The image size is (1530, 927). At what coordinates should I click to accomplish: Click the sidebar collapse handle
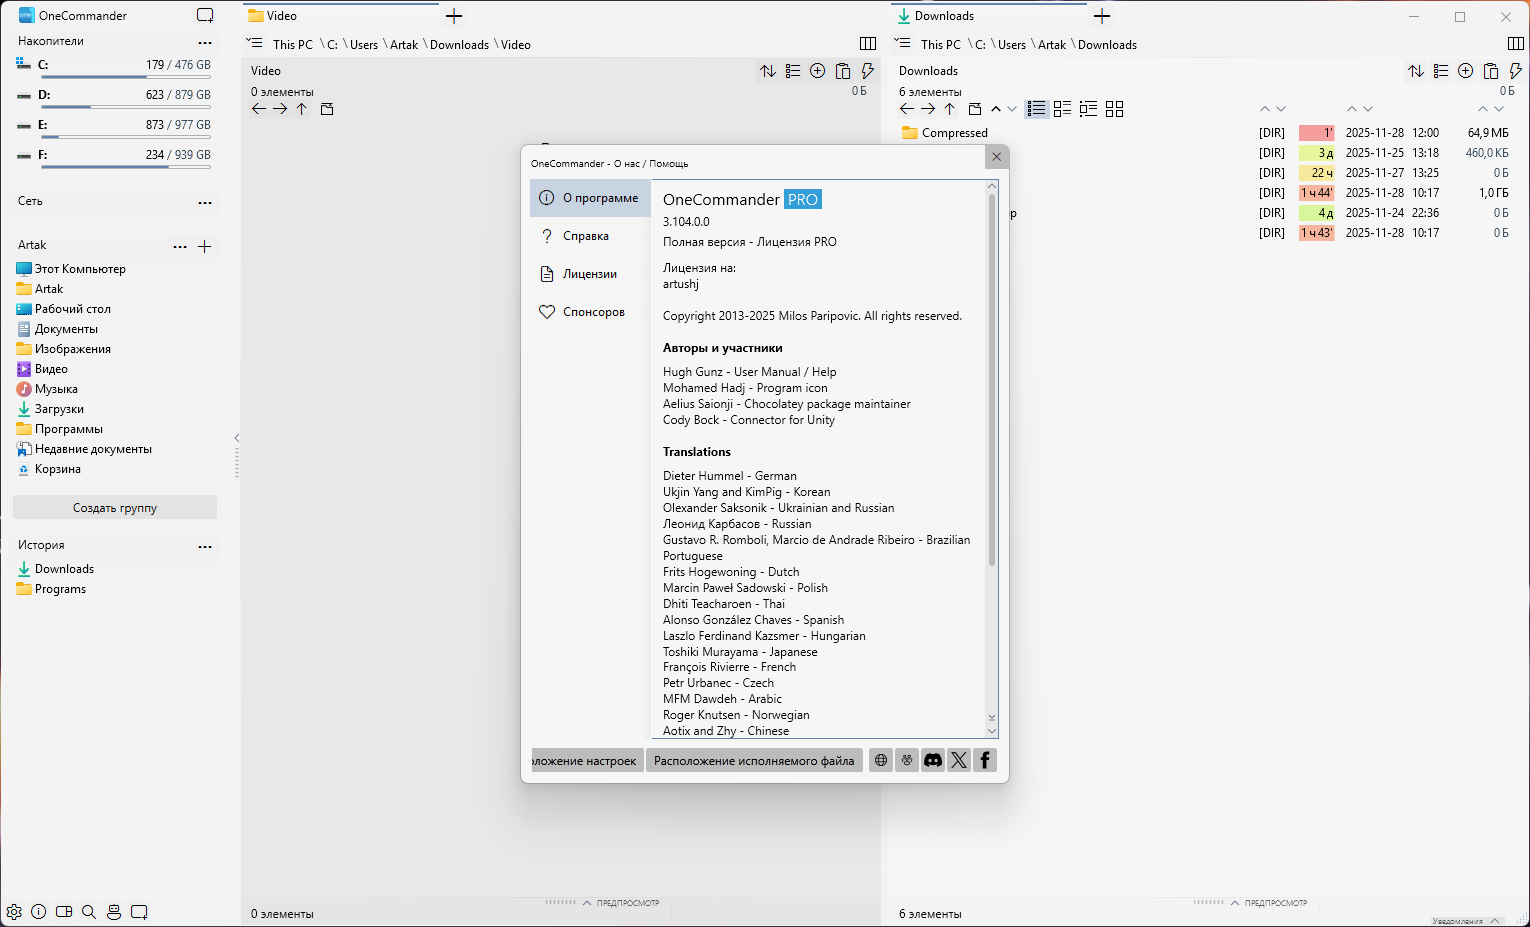(237, 455)
